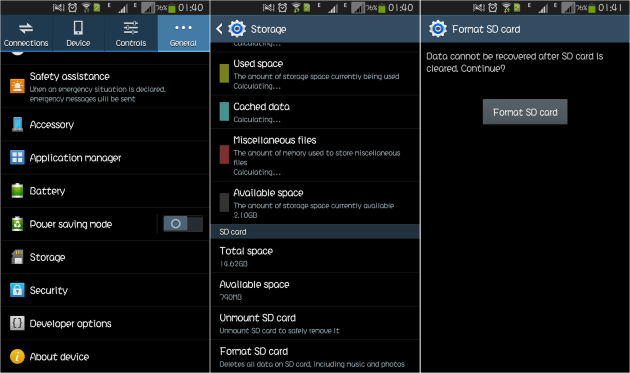The height and width of the screenshot is (373, 630).
Task: Tap the Storage SD card icon
Action: click(17, 257)
